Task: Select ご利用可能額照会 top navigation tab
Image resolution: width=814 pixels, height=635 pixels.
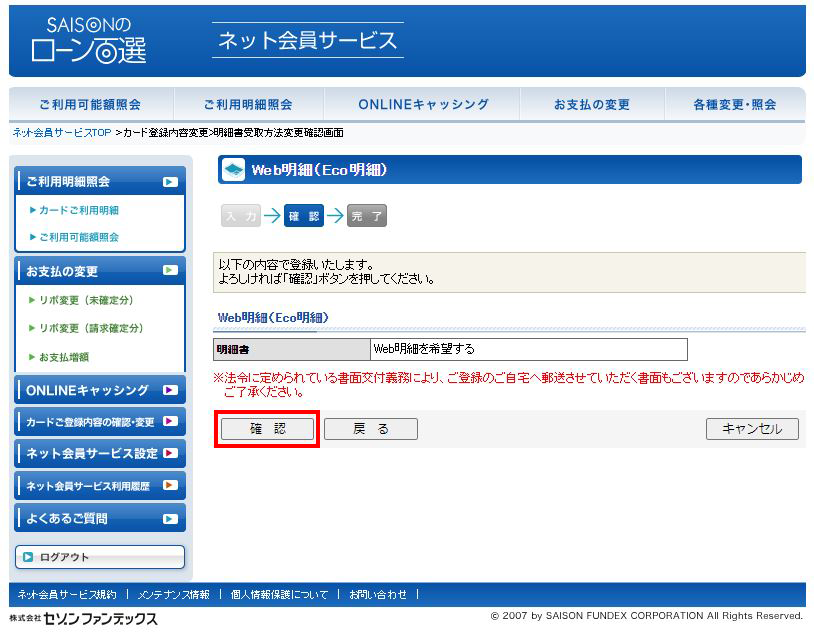Action: 90,104
